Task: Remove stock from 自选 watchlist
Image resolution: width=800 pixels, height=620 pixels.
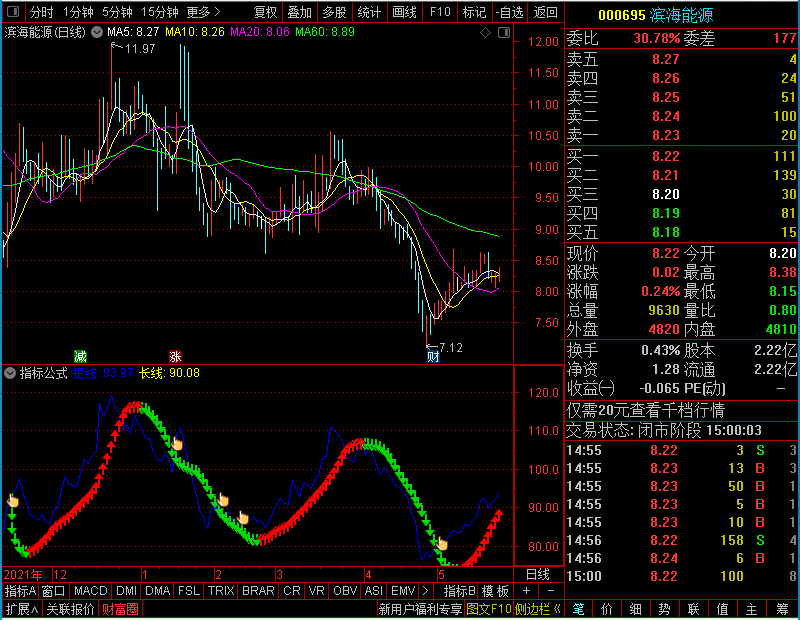Action: (x=509, y=12)
